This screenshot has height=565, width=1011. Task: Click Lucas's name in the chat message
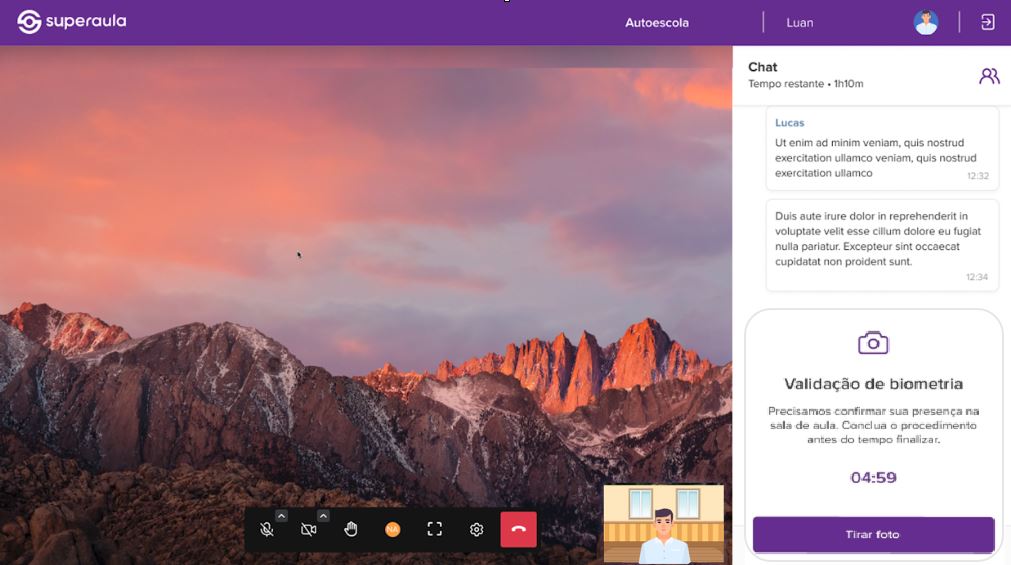(789, 123)
